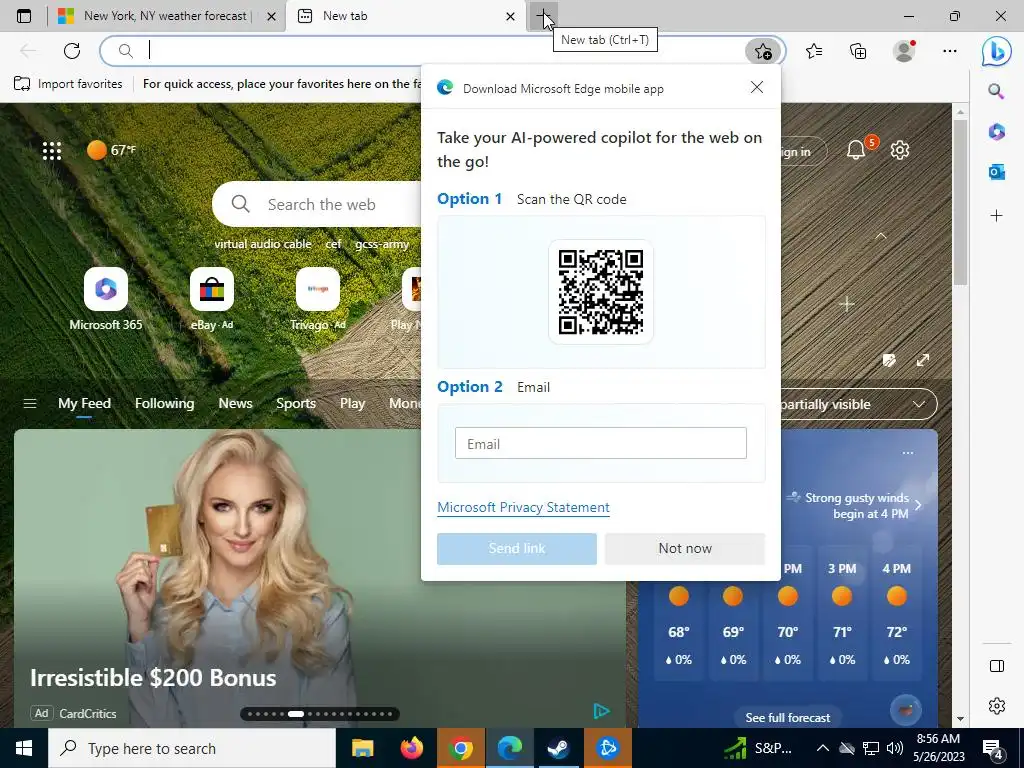1024x768 pixels.
Task: Open the Favorites list icon
Action: pos(814,51)
